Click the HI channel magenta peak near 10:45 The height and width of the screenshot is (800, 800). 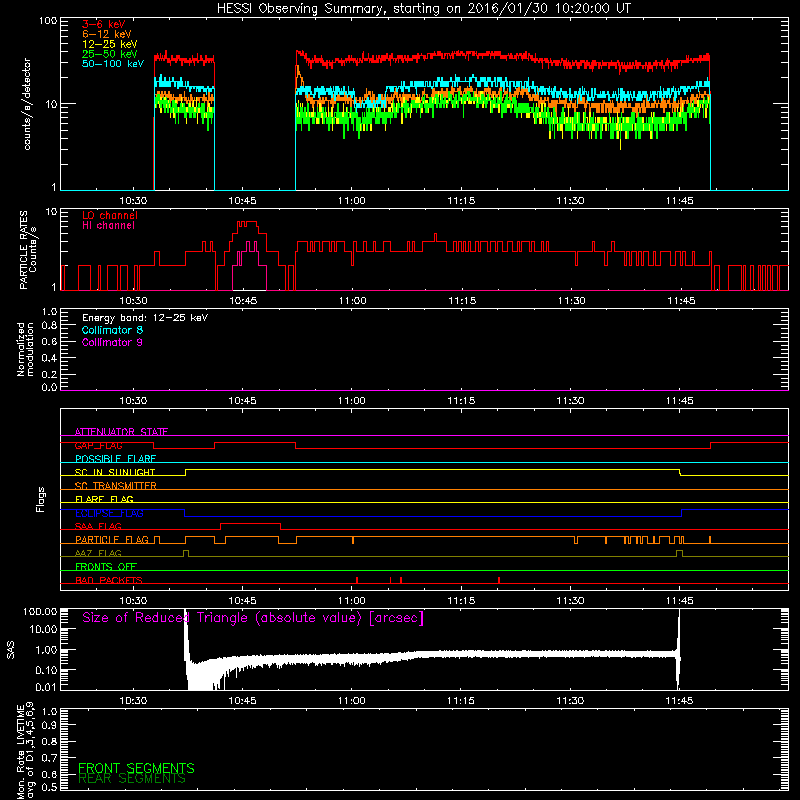click(249, 246)
